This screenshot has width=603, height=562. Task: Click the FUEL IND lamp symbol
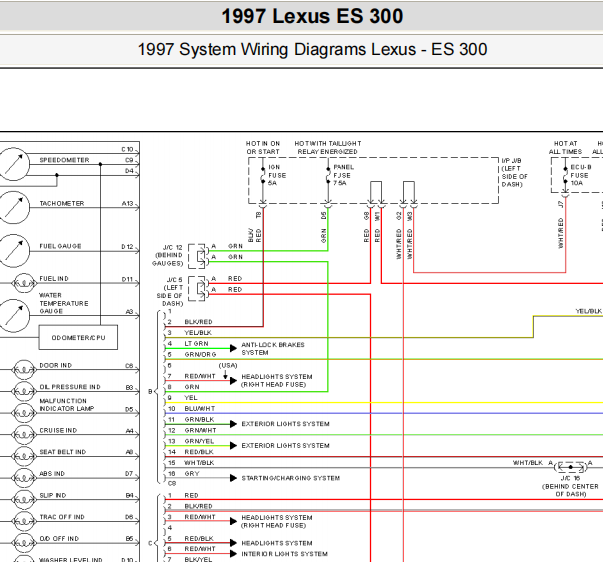click(x=24, y=283)
